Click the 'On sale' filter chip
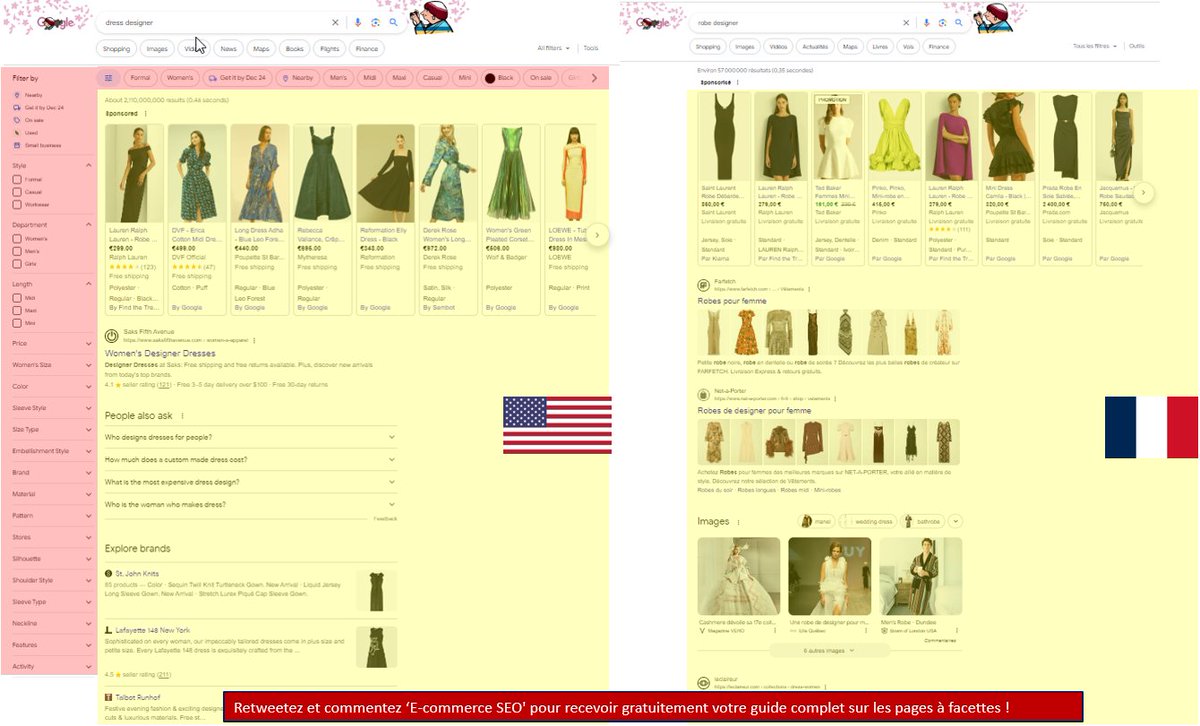Image resolution: width=1200 pixels, height=726 pixels. (x=540, y=77)
